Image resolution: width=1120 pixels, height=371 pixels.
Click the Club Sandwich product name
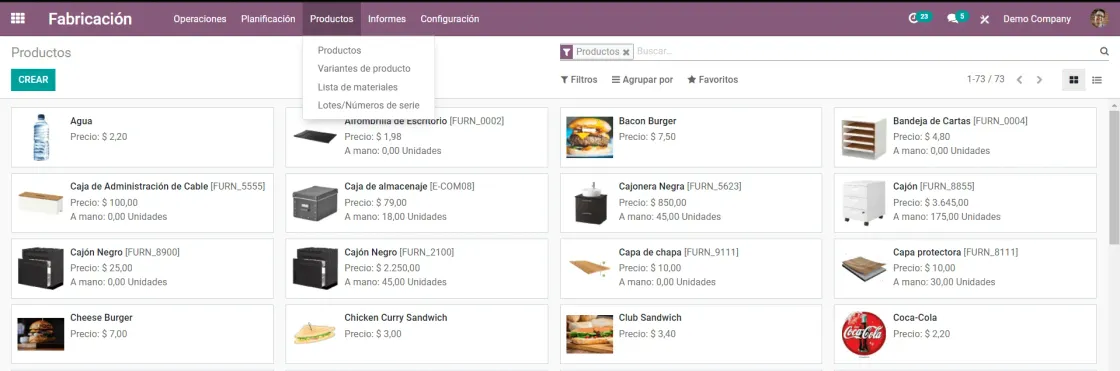pos(650,317)
